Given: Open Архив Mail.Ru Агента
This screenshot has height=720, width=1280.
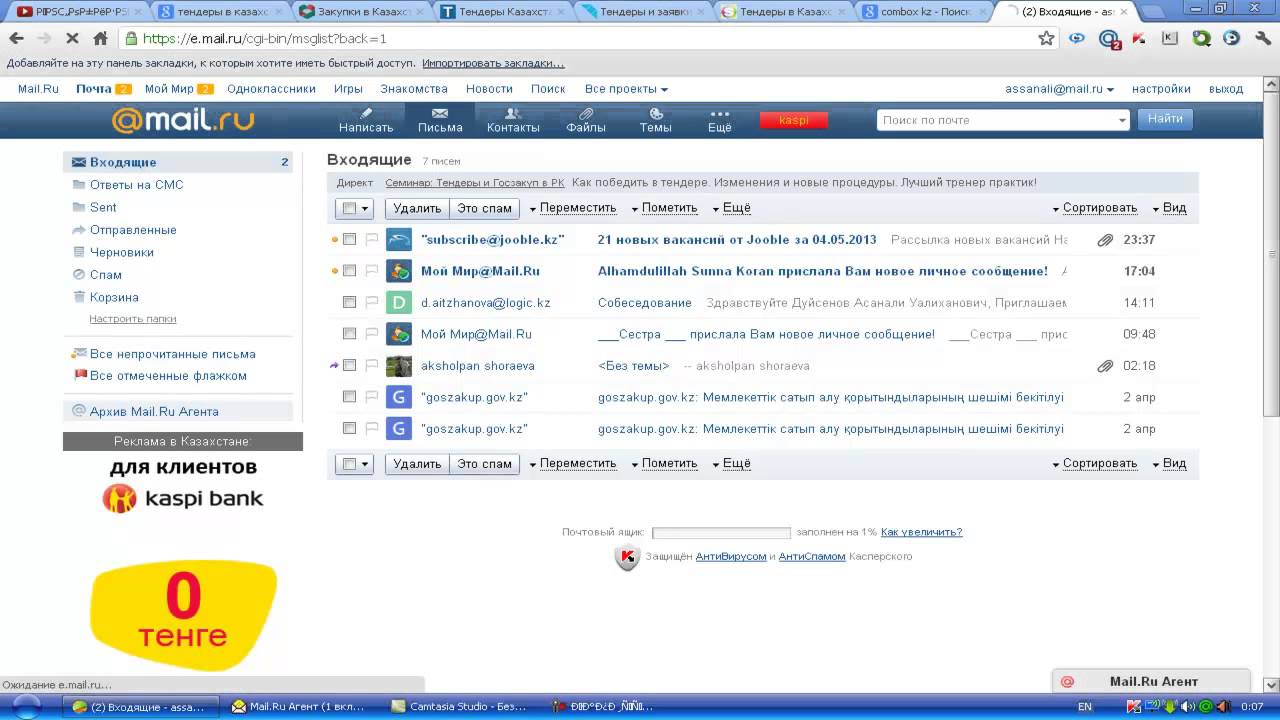Looking at the screenshot, I should (154, 411).
